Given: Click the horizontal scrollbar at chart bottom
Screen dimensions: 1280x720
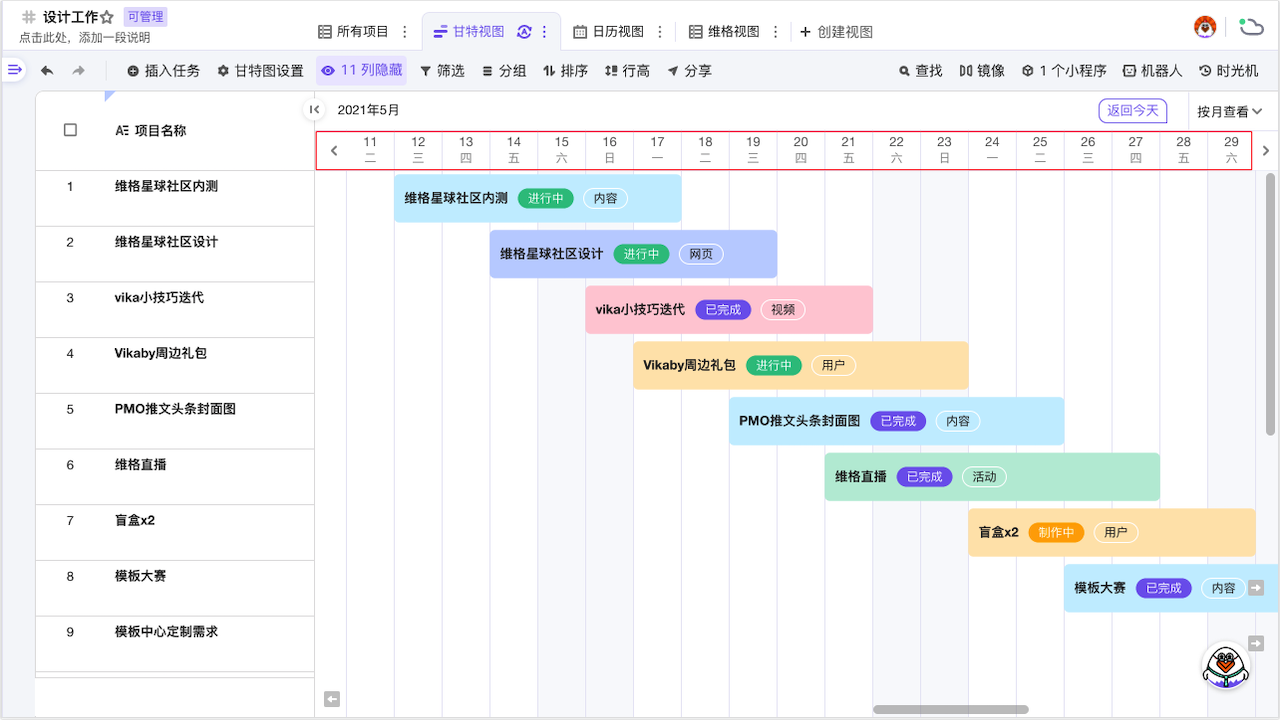Looking at the screenshot, I should tap(950, 710).
